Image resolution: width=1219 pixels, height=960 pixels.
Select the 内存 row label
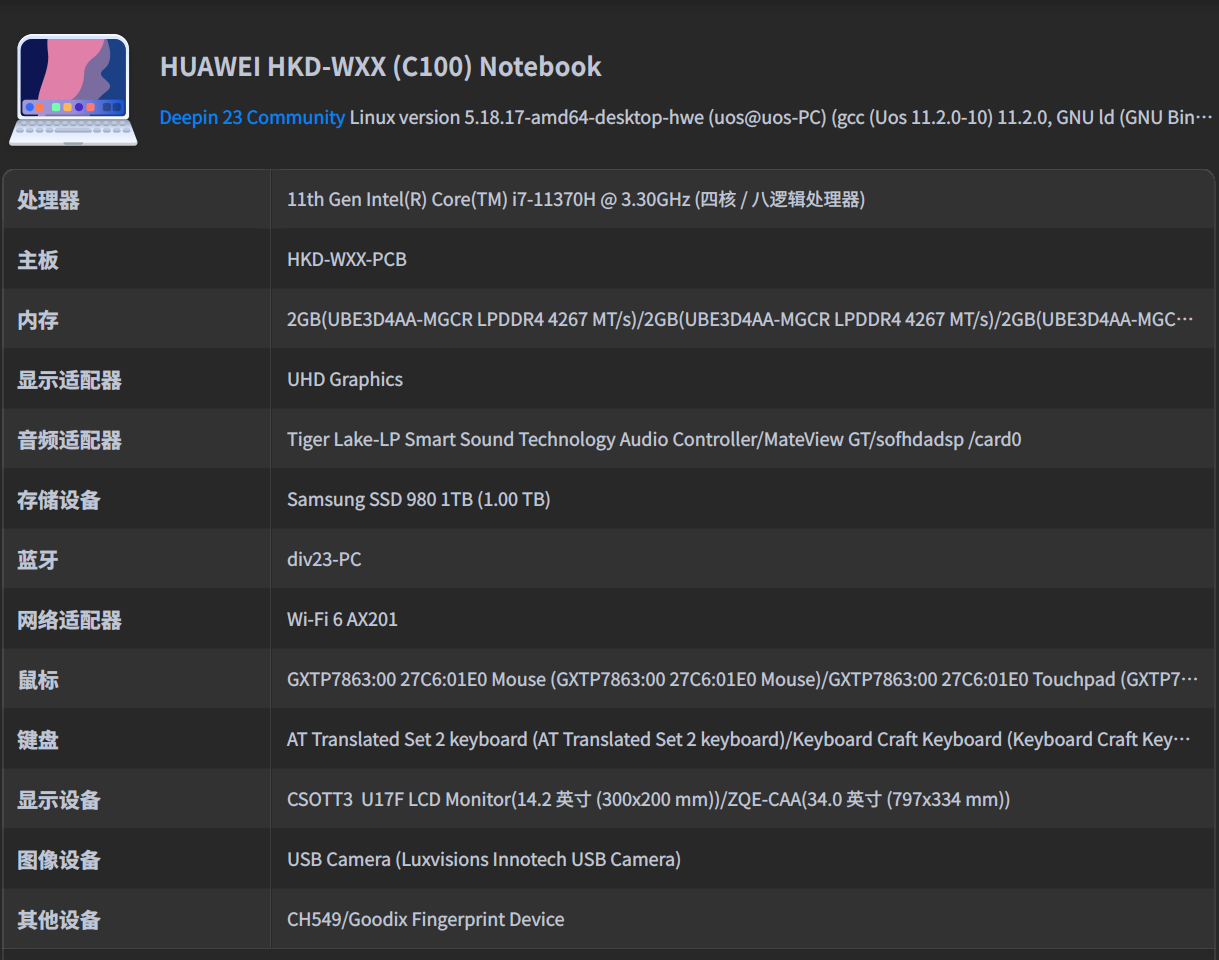tap(38, 320)
